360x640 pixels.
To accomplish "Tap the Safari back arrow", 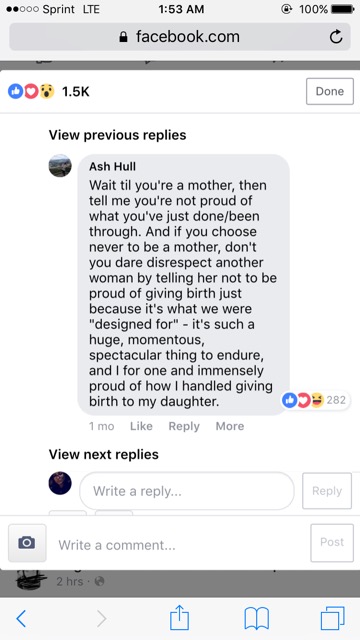I will (21, 619).
